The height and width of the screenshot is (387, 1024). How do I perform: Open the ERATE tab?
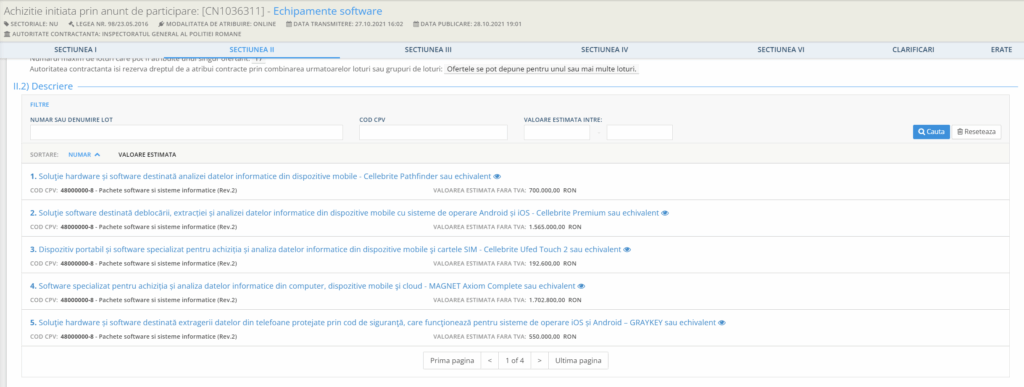[x=1001, y=50]
